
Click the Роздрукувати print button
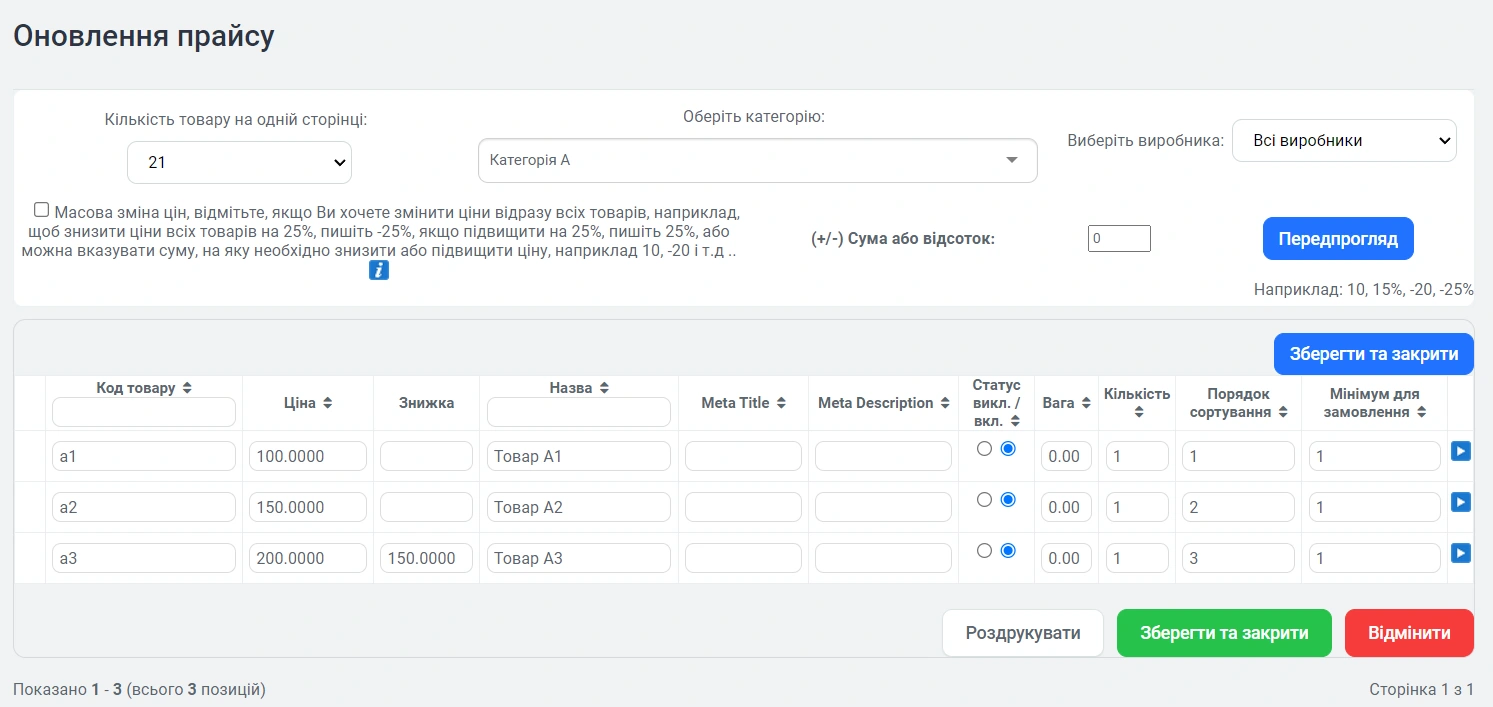coord(1022,633)
